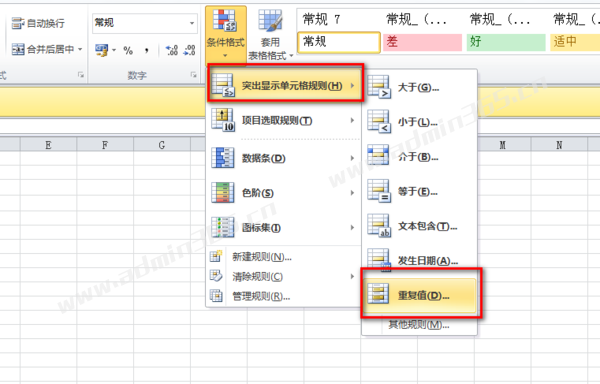Apply the 差 red cell style
The width and height of the screenshot is (600, 384).
(x=422, y=42)
